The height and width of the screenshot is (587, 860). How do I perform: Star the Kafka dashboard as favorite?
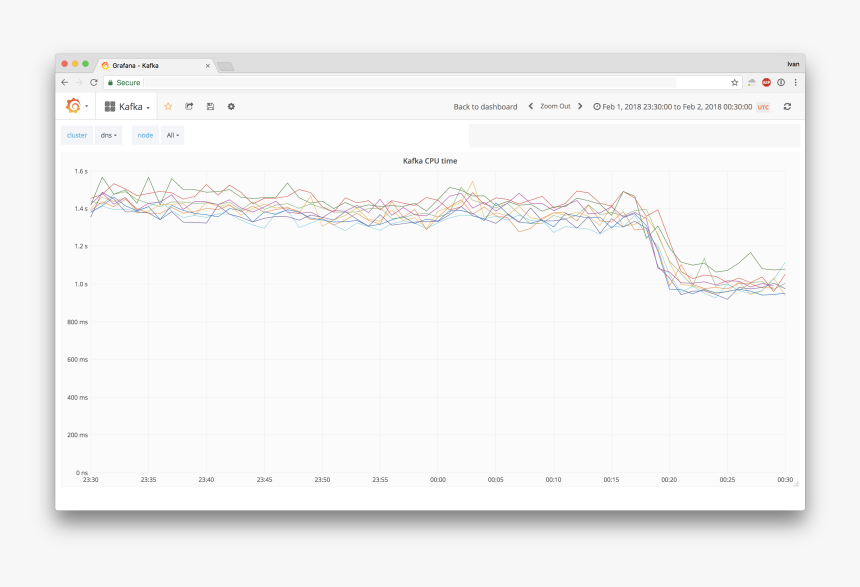pyautogui.click(x=168, y=106)
